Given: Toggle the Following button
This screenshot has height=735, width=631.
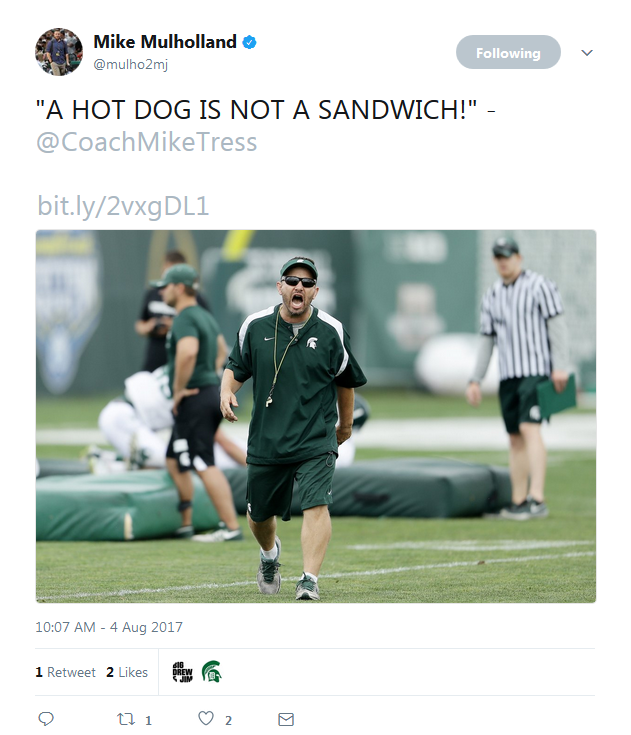Looking at the screenshot, I should click(x=508, y=53).
